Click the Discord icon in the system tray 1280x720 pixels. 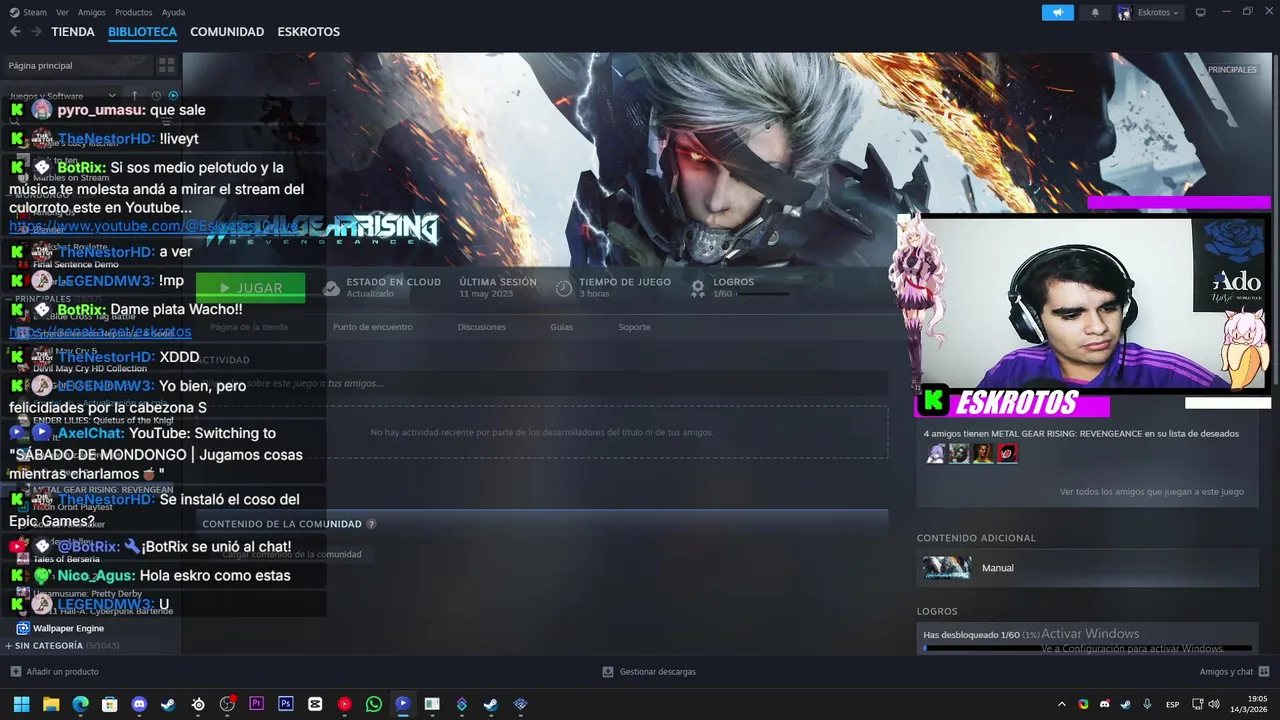click(x=1104, y=704)
